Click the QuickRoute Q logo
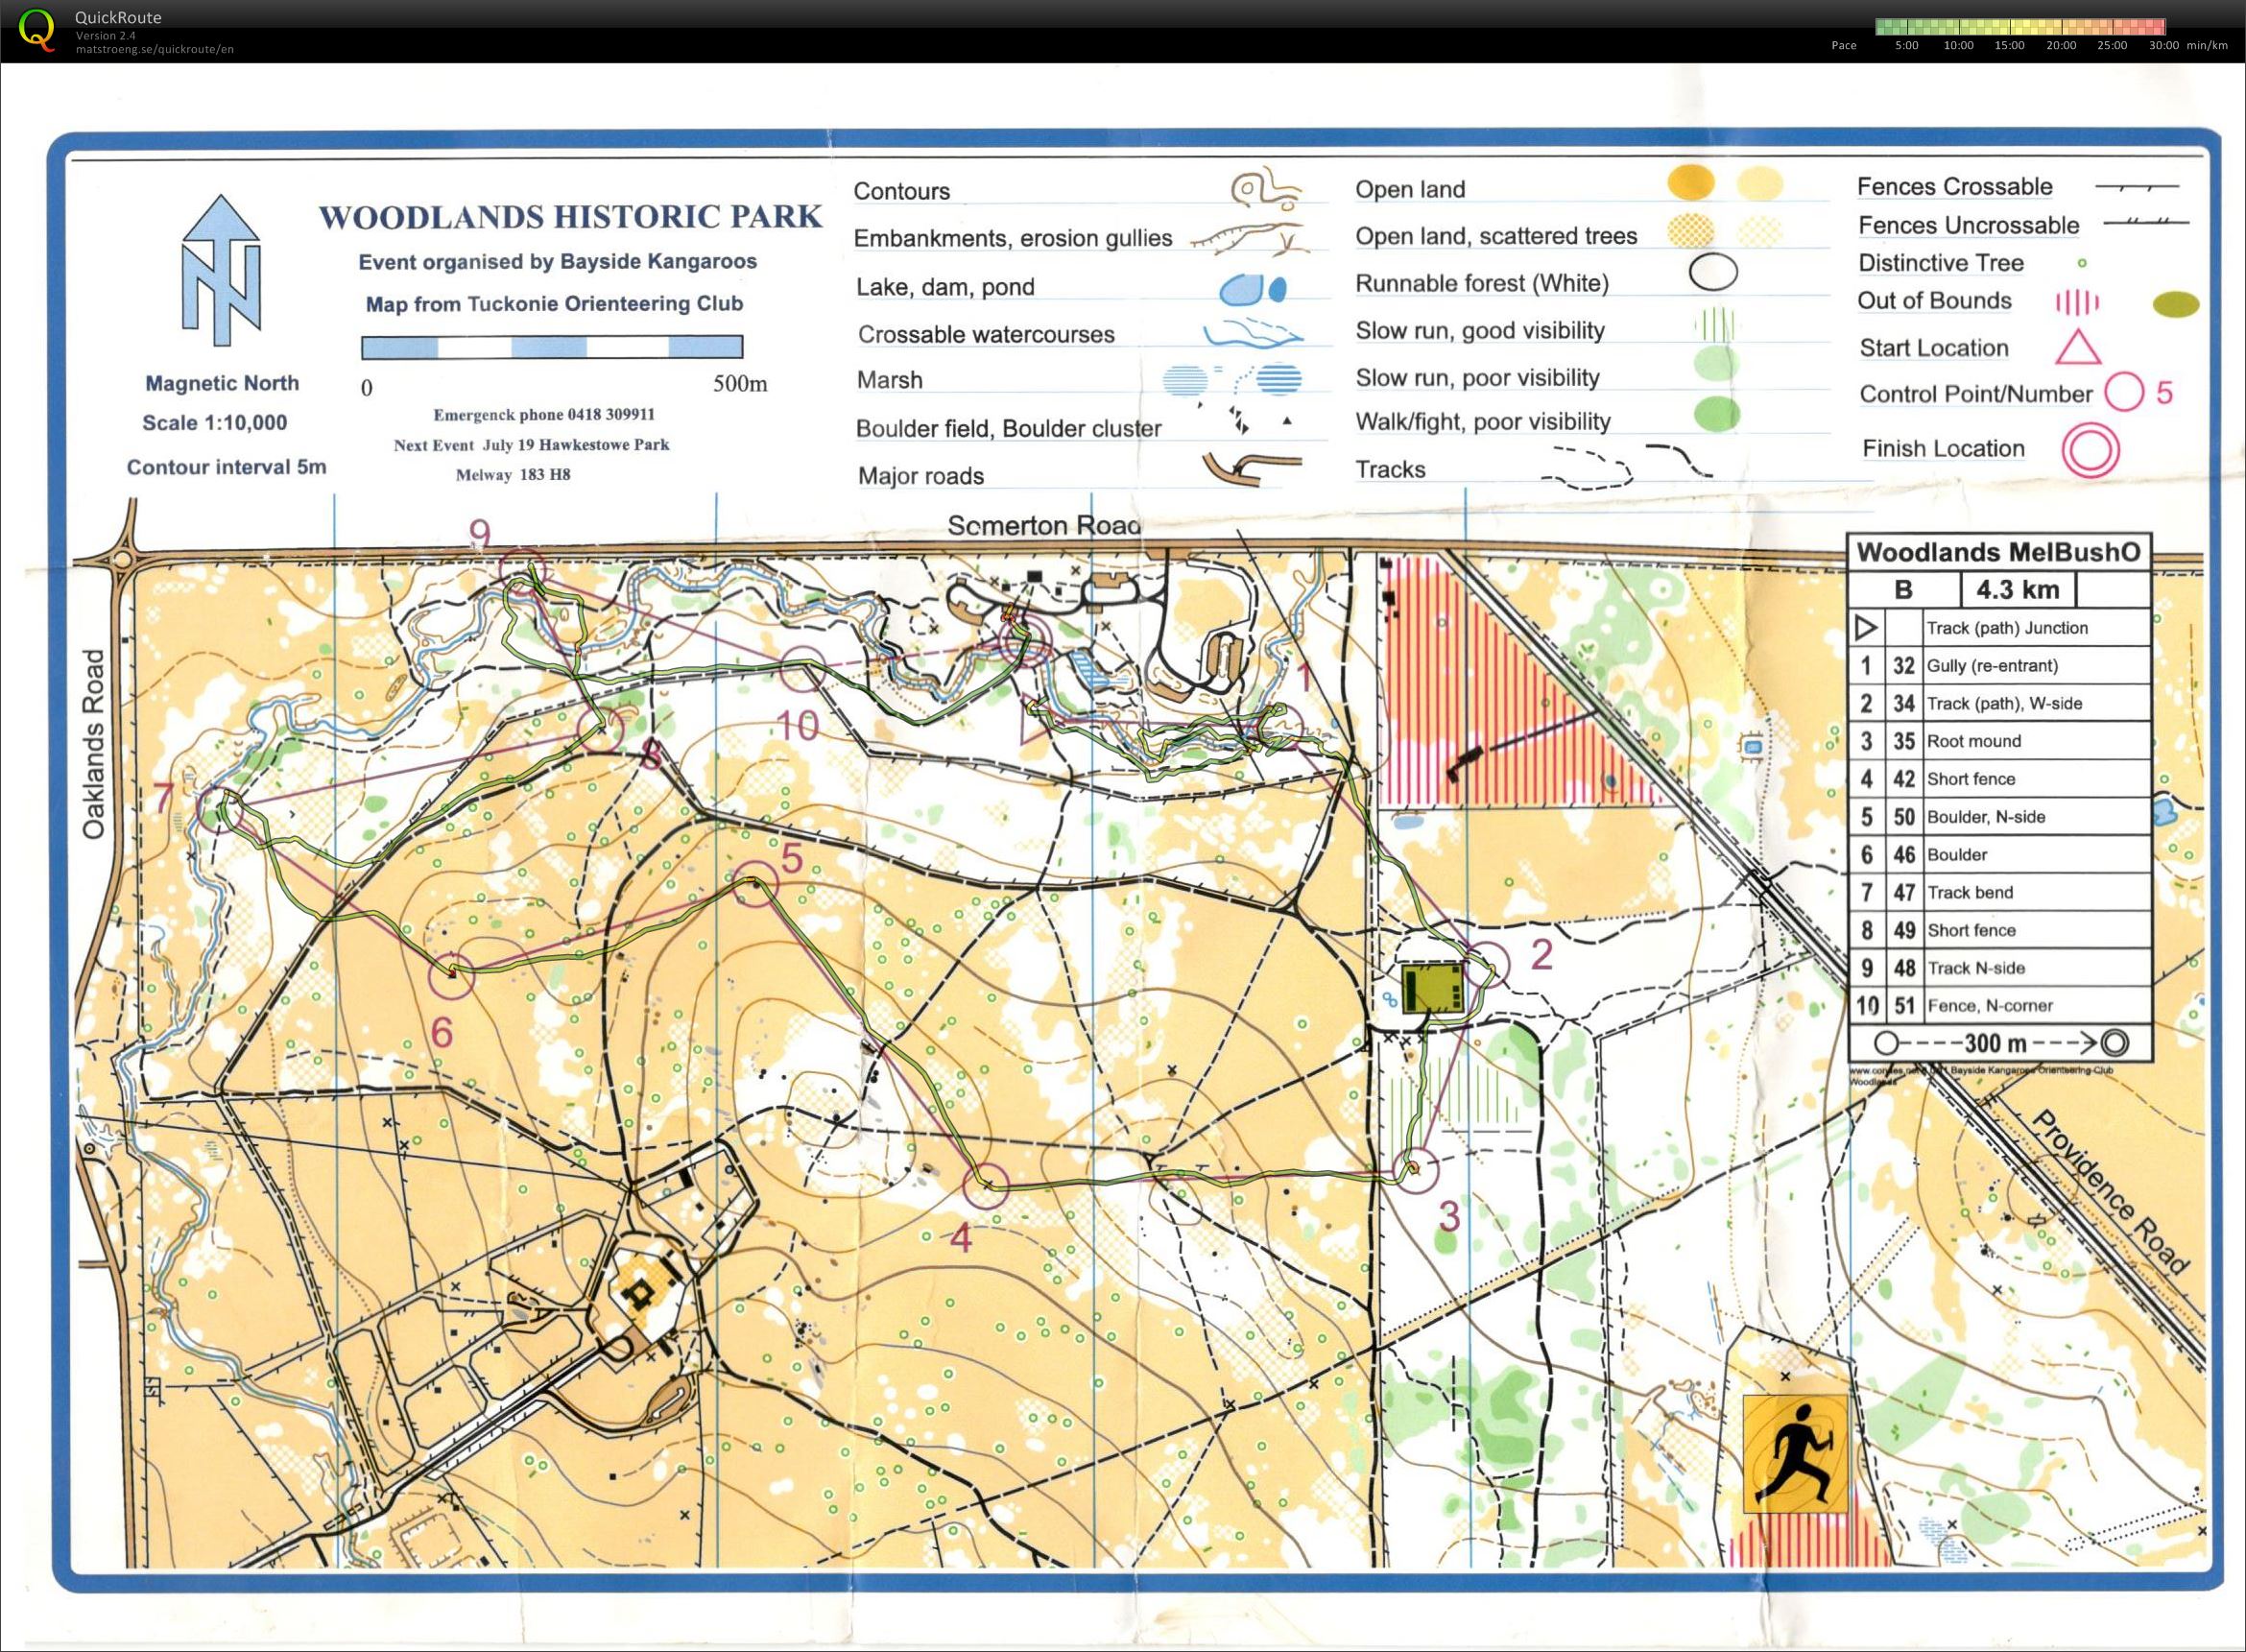Viewport: 2246px width, 1652px height. point(37,30)
